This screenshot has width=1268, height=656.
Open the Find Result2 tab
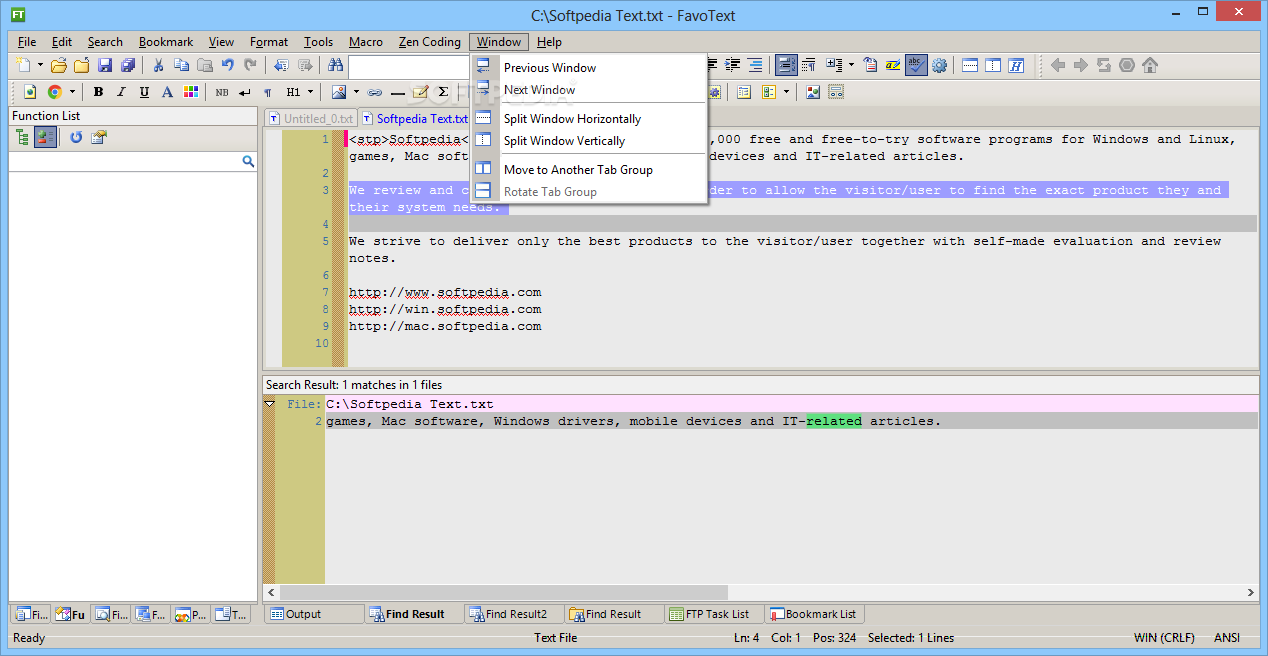[x=514, y=614]
